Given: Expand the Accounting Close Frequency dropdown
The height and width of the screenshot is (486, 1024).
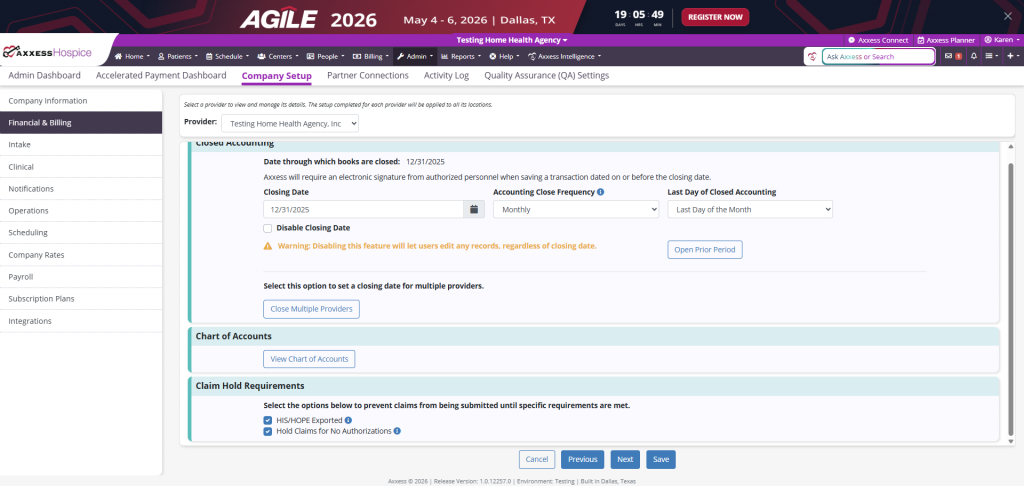Looking at the screenshot, I should 576,210.
